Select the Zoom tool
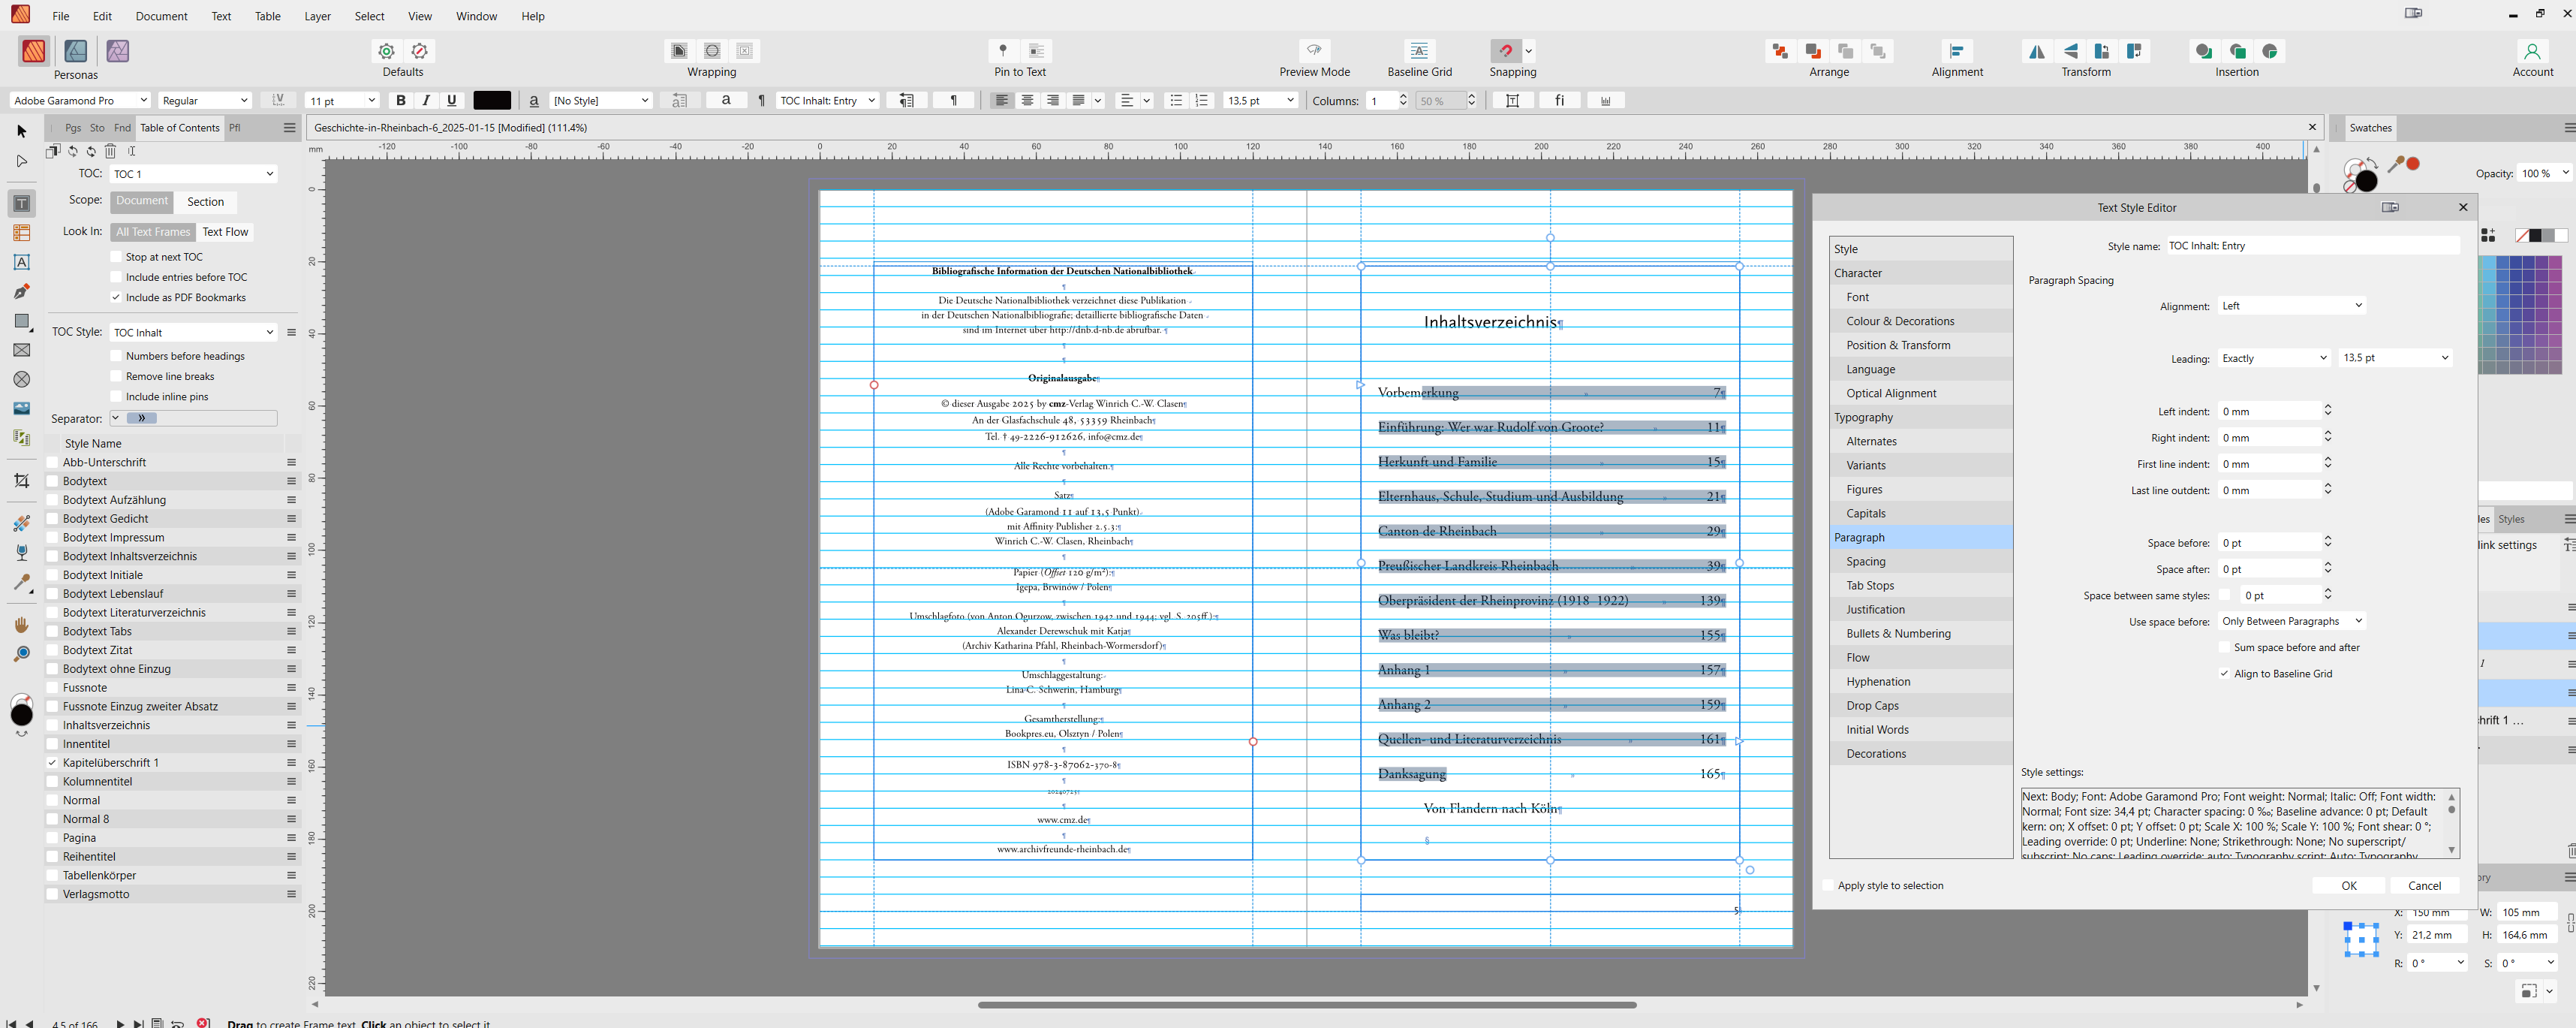 click(22, 653)
